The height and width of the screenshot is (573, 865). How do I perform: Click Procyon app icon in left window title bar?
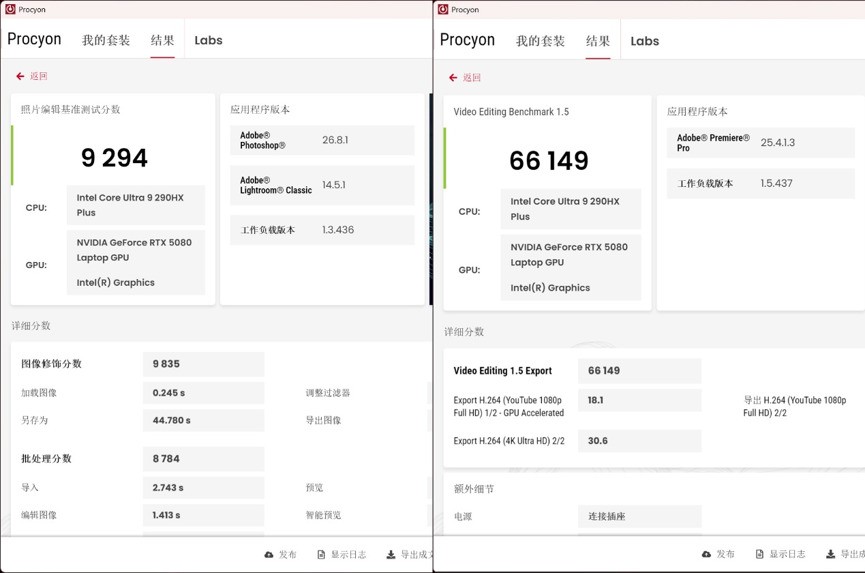[x=10, y=9]
